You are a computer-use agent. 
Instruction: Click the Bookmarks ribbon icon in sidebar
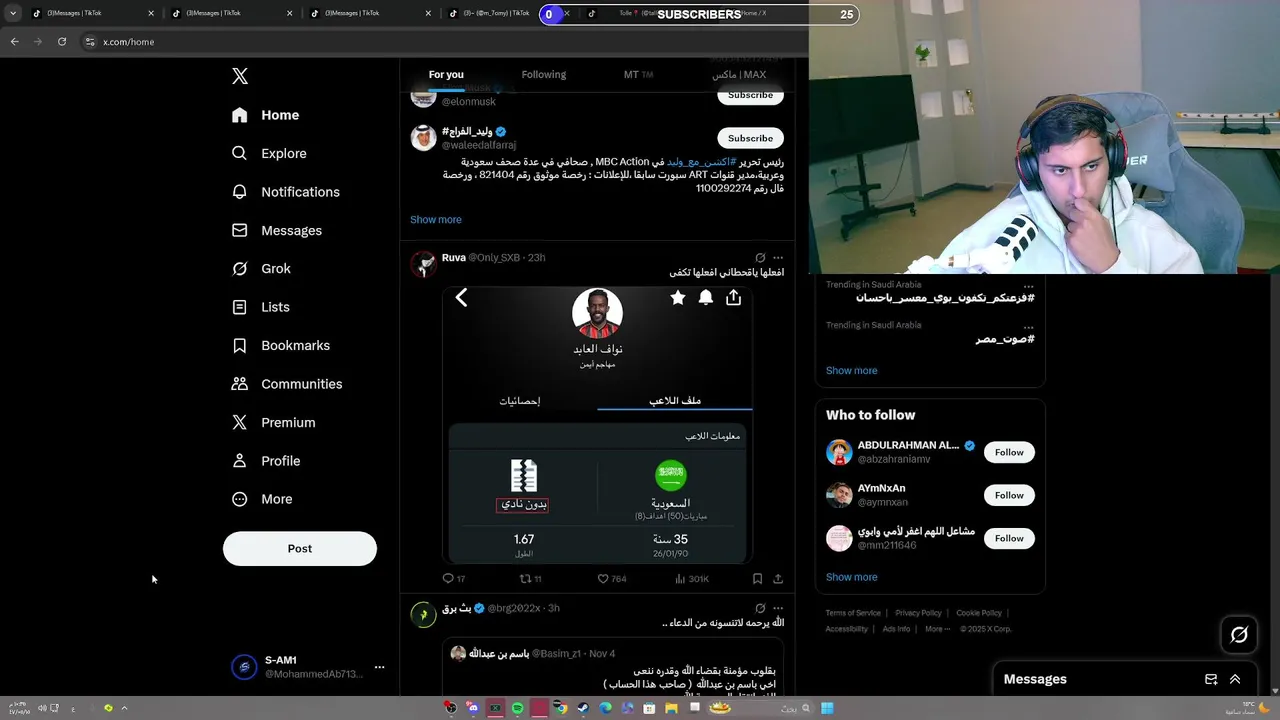click(240, 345)
